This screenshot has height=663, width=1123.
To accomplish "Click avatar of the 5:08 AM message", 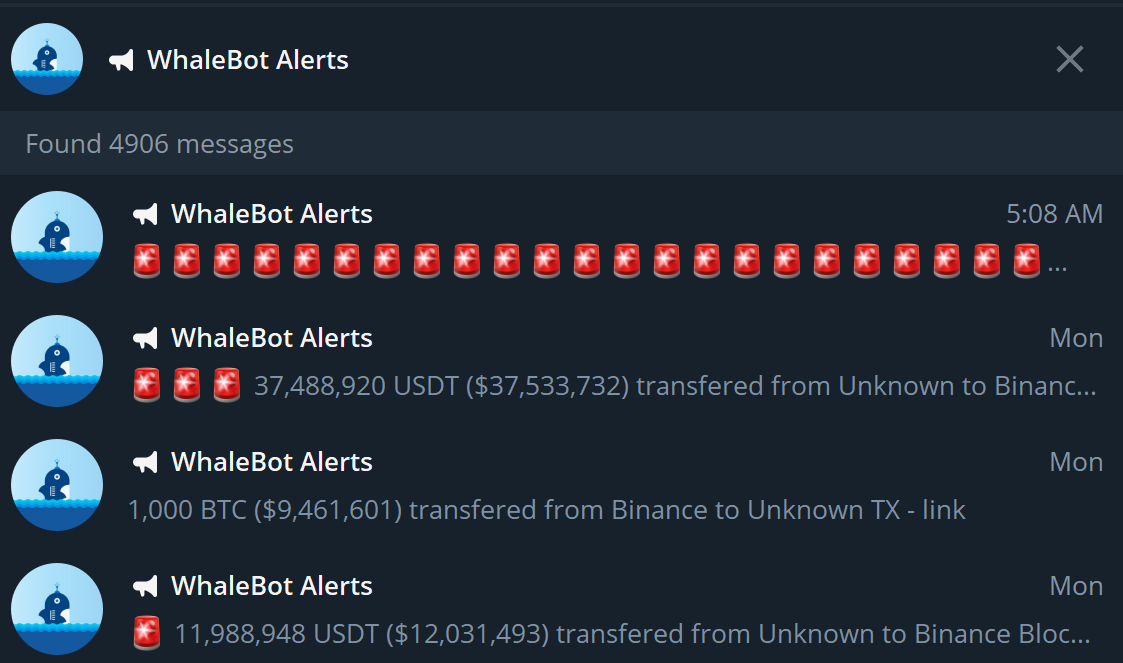I will [57, 237].
